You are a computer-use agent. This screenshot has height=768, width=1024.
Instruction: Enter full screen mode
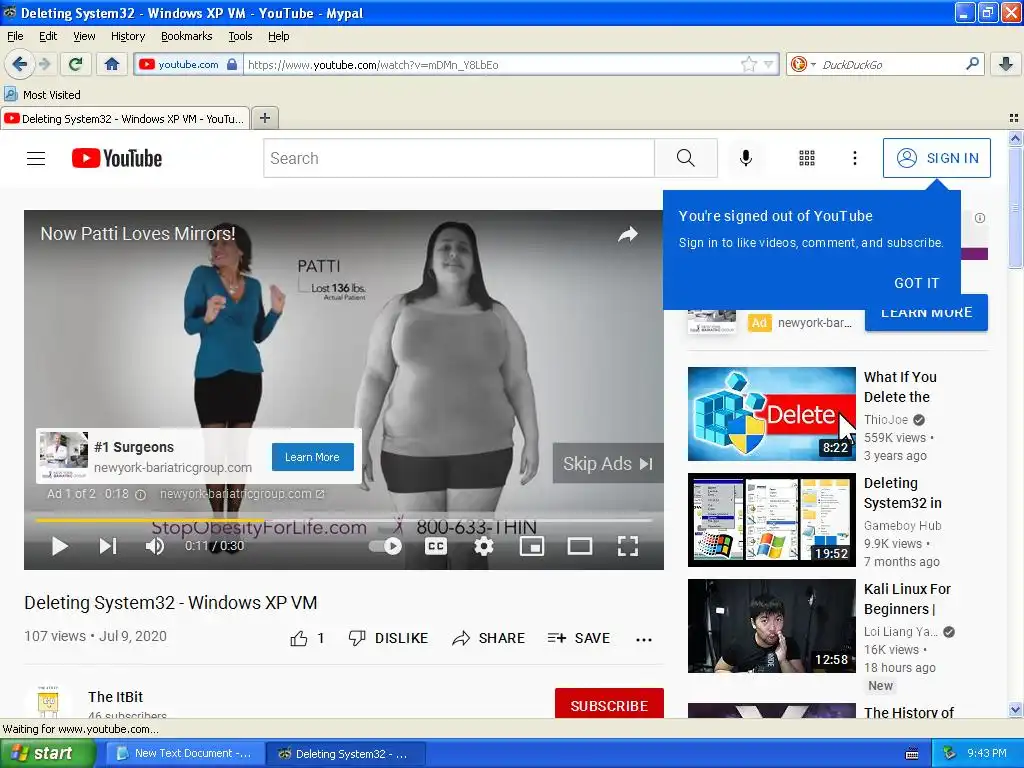[628, 546]
